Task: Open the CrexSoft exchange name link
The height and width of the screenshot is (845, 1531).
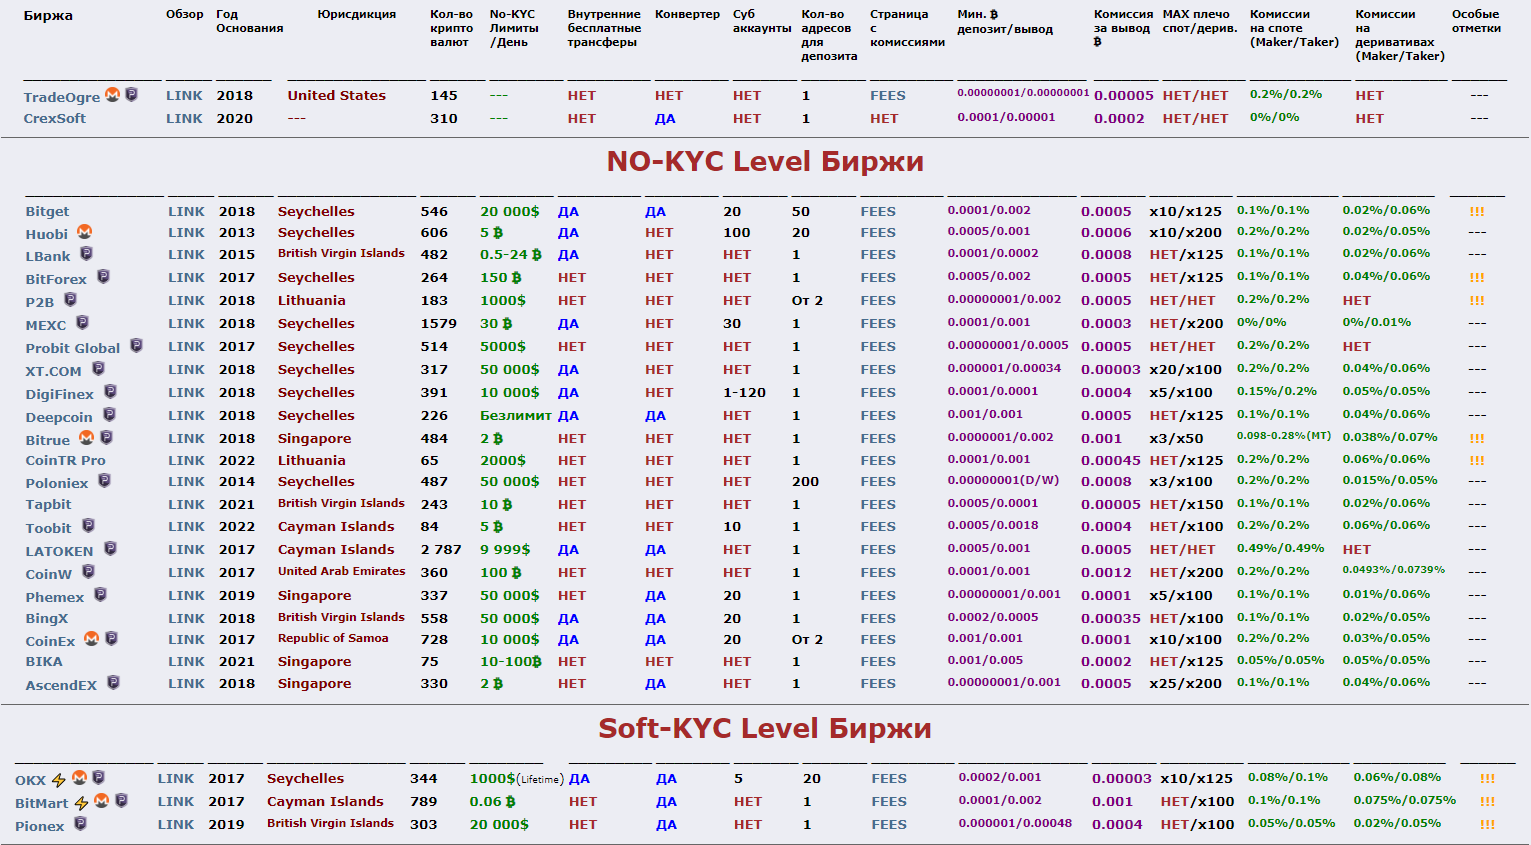Action: (55, 118)
